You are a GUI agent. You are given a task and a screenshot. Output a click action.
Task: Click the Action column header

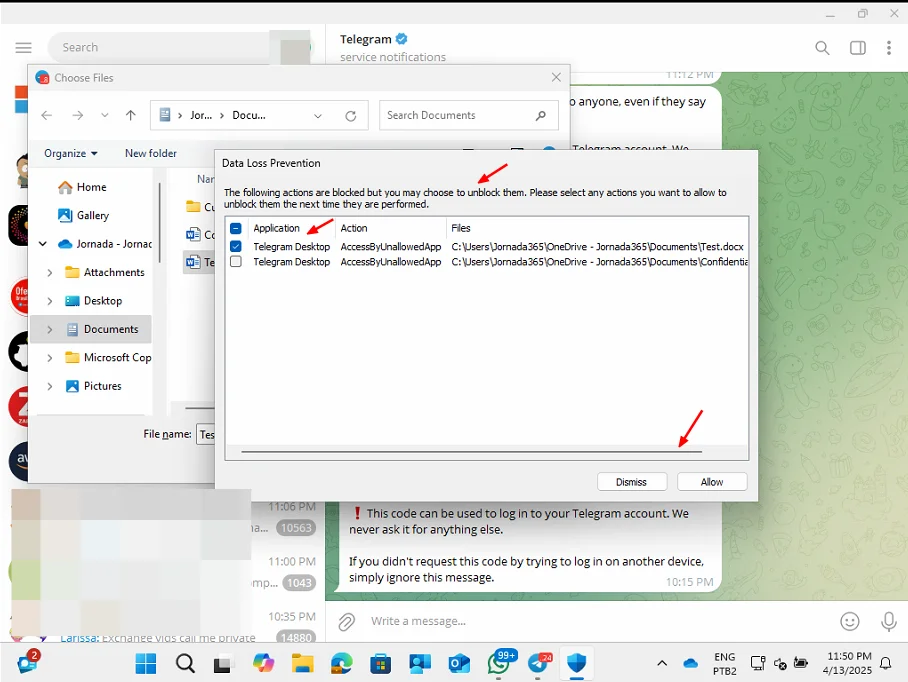[x=354, y=228]
